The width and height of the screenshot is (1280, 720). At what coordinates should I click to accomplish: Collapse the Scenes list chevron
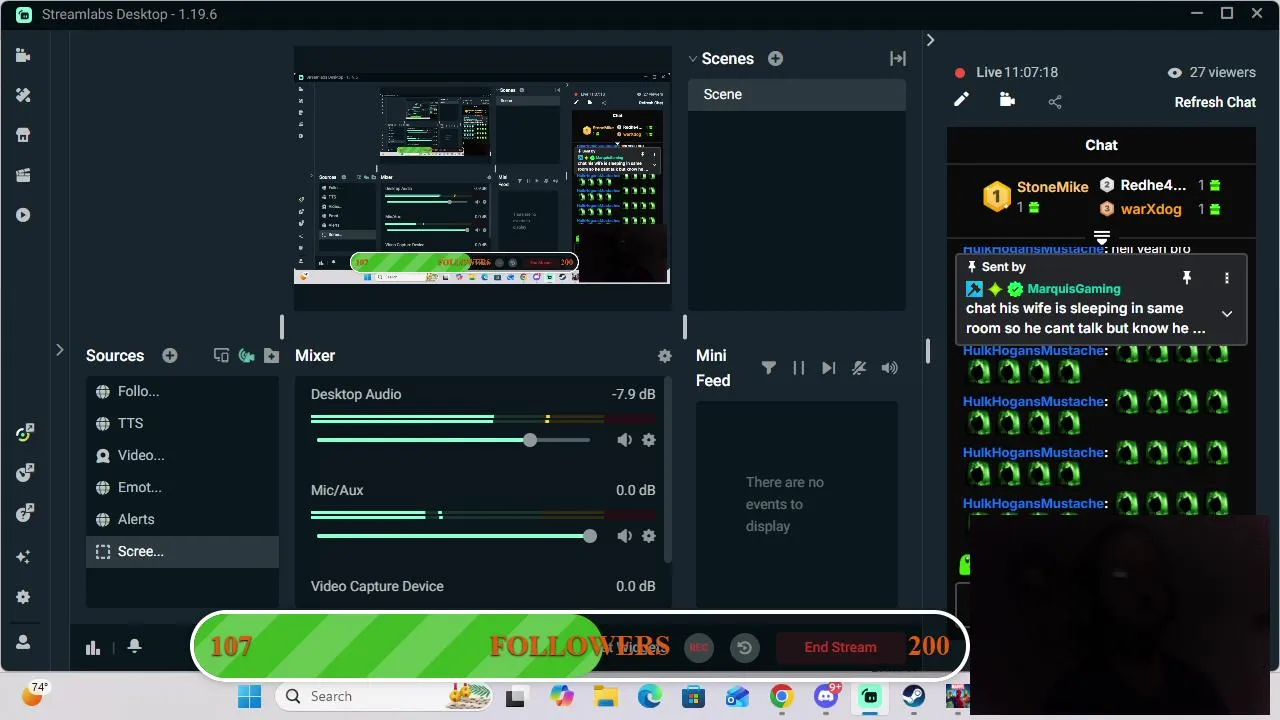coord(692,59)
